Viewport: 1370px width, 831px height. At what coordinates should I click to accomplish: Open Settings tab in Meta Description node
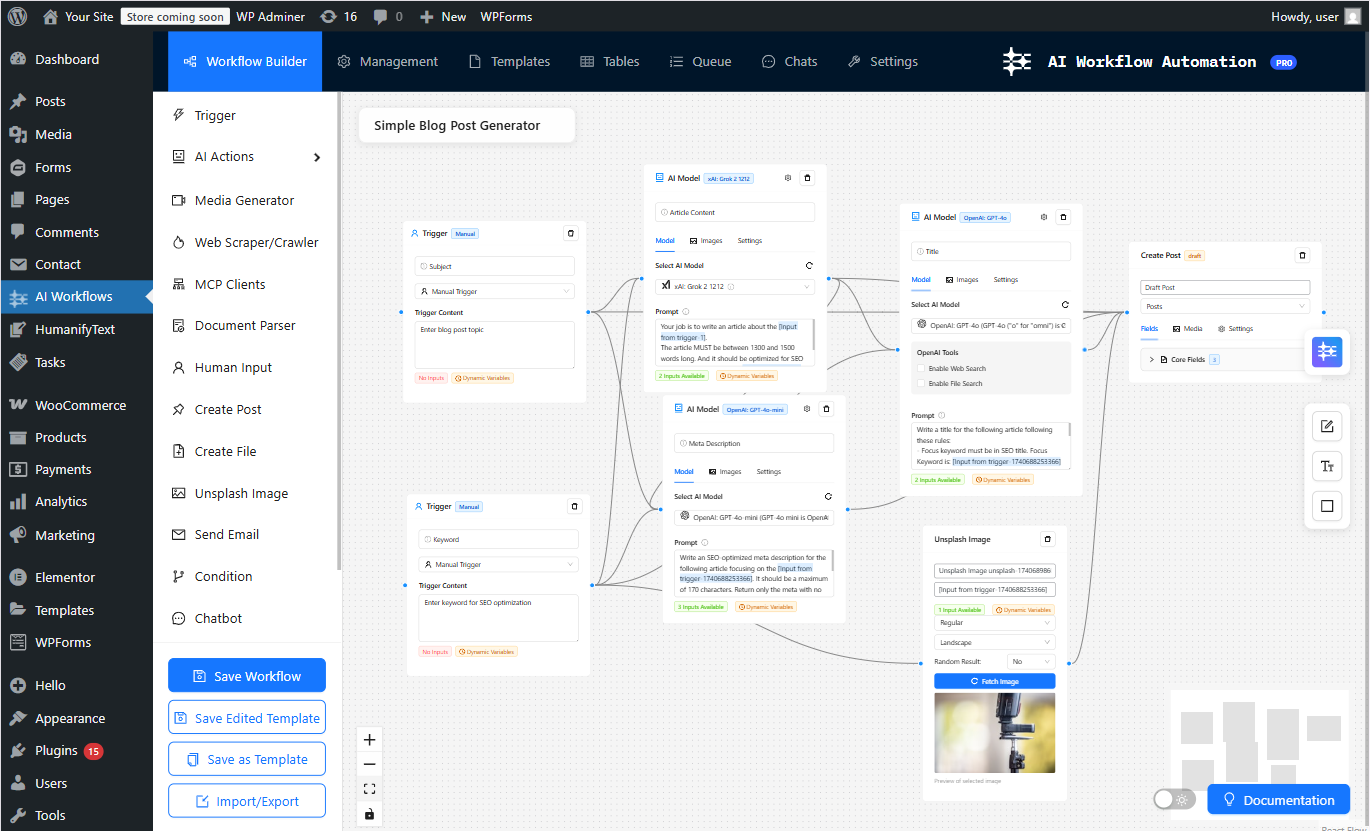pos(769,472)
